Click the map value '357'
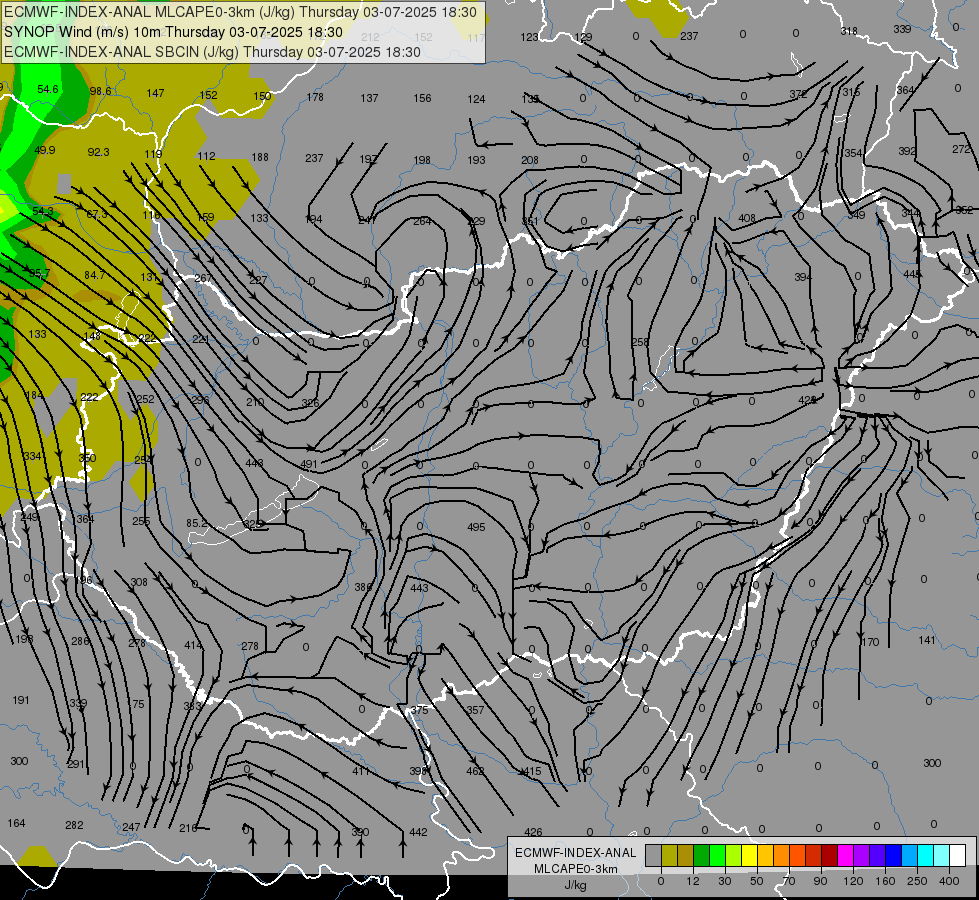The height and width of the screenshot is (900, 979). (x=475, y=710)
